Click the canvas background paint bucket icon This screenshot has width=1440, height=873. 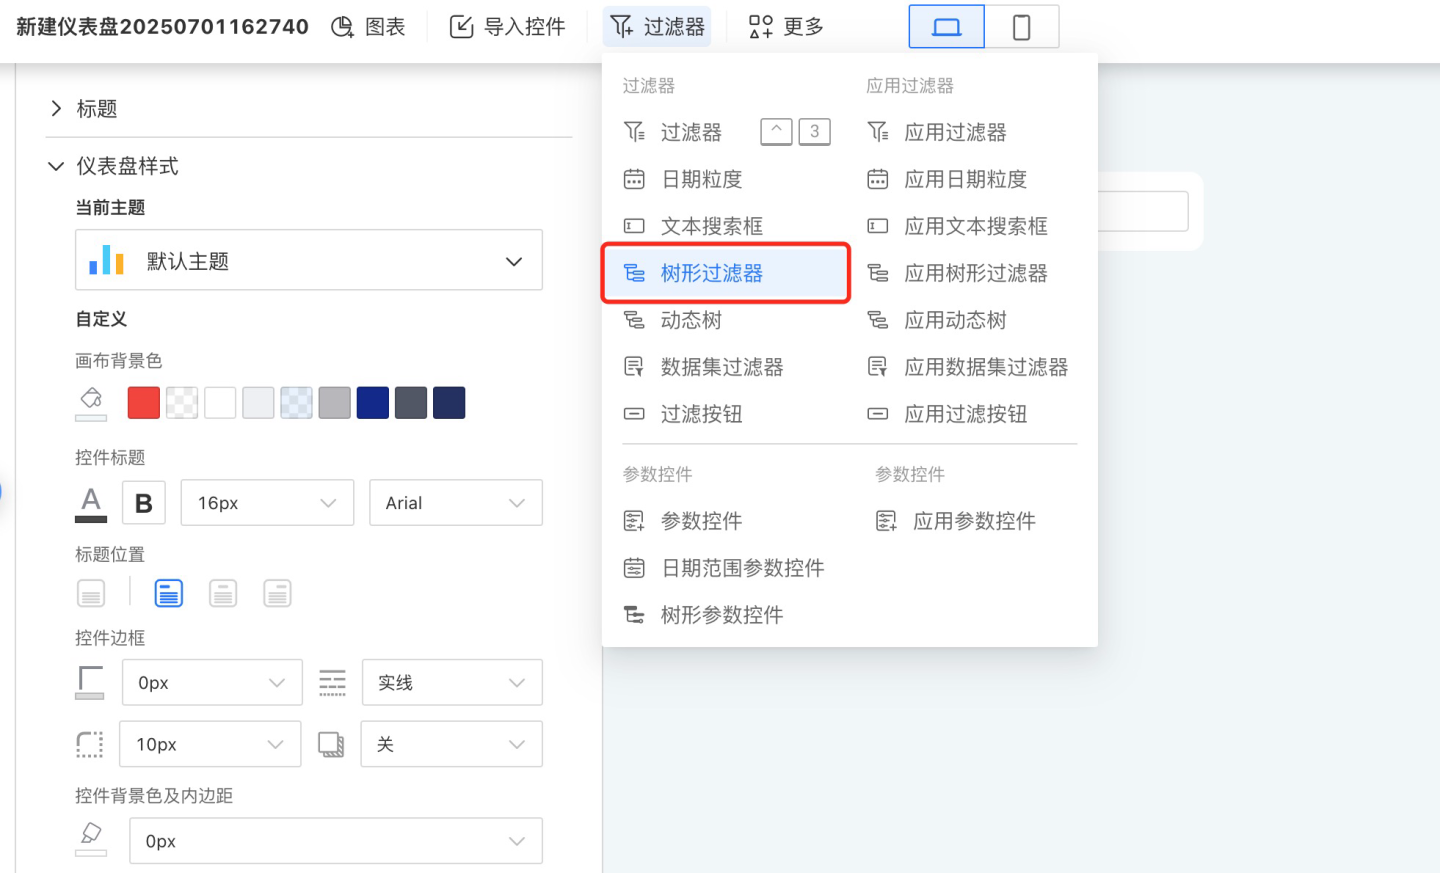(x=91, y=402)
